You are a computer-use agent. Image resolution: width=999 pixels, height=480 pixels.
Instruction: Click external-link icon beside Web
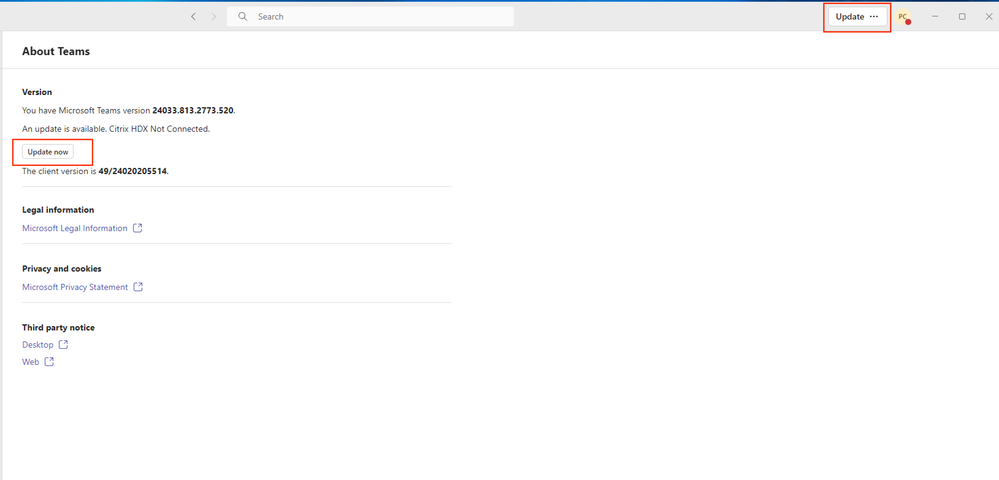tap(49, 362)
